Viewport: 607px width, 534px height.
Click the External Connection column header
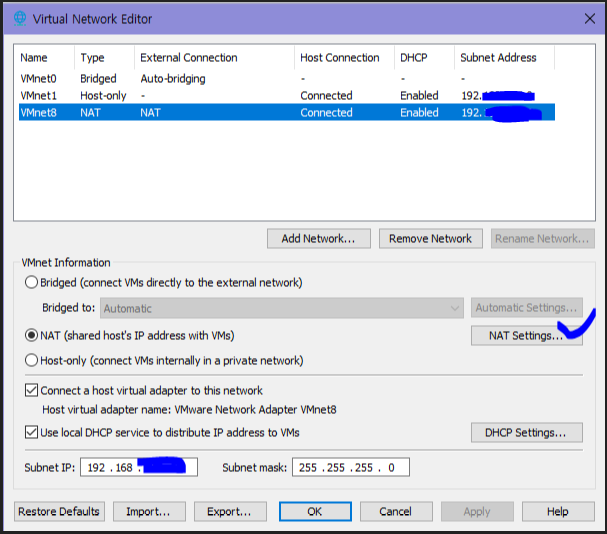click(214, 58)
